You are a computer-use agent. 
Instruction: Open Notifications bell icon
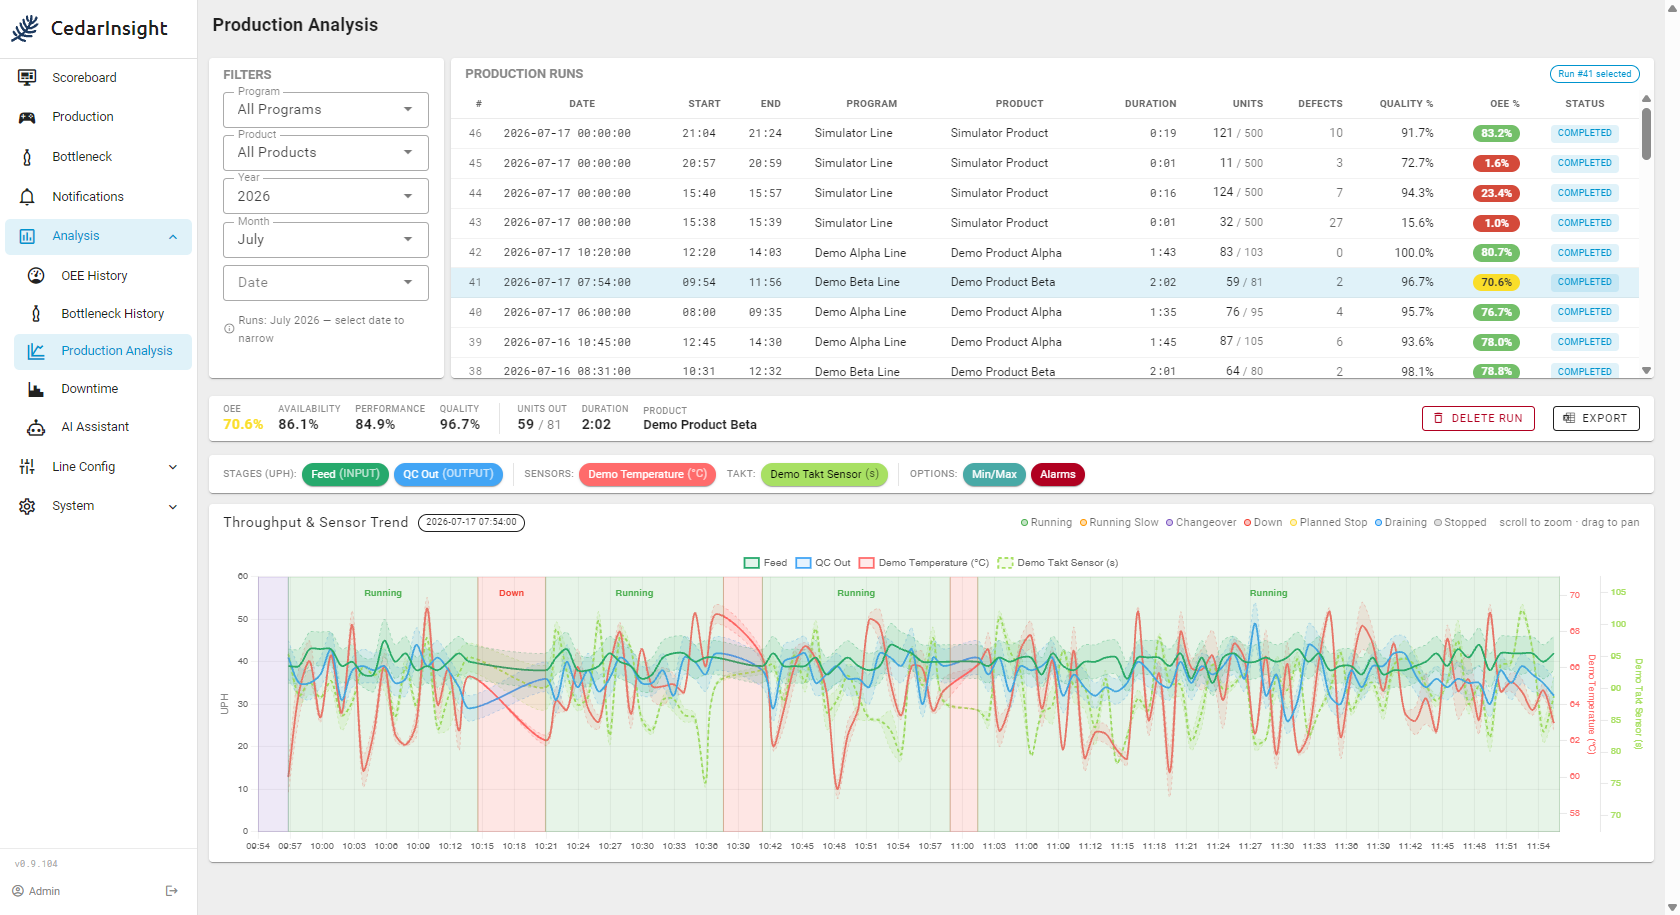[27, 197]
